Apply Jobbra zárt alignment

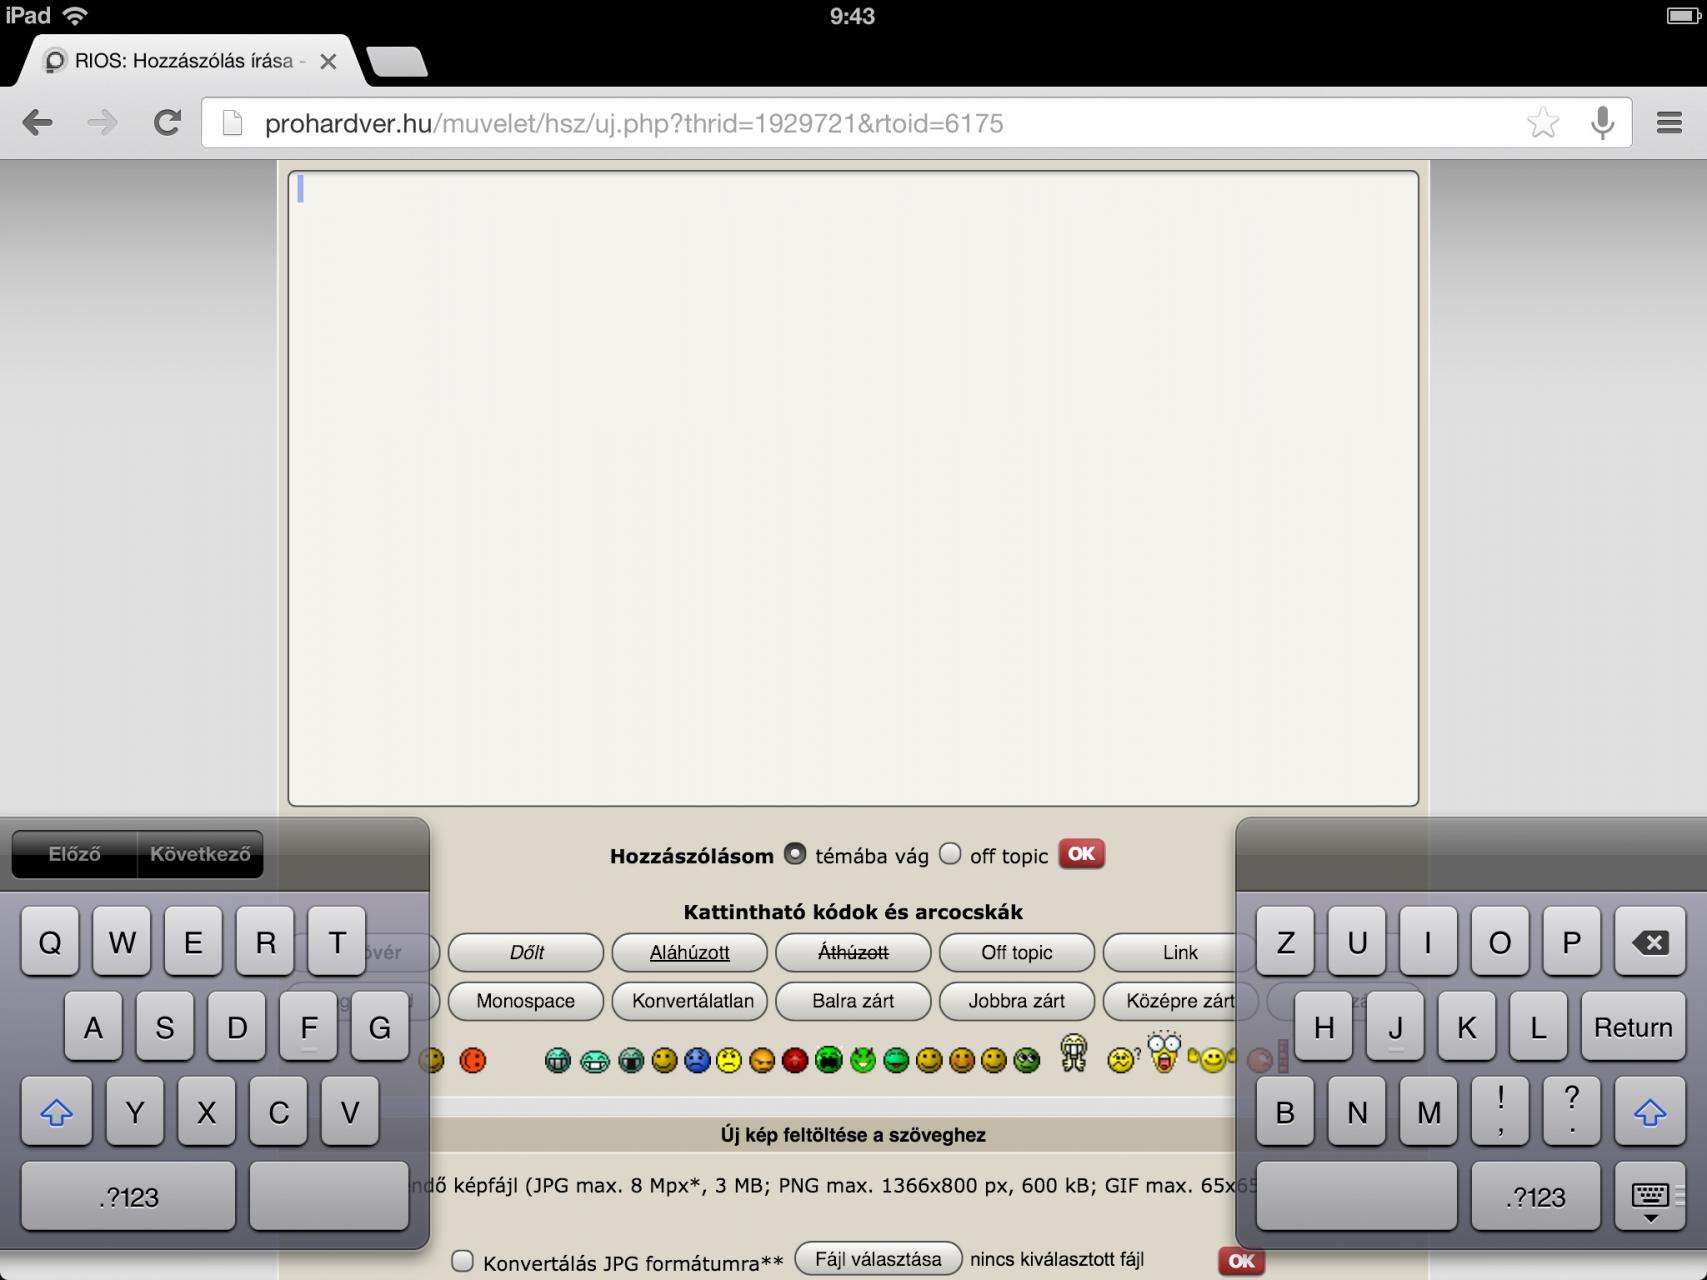[x=1016, y=1001]
